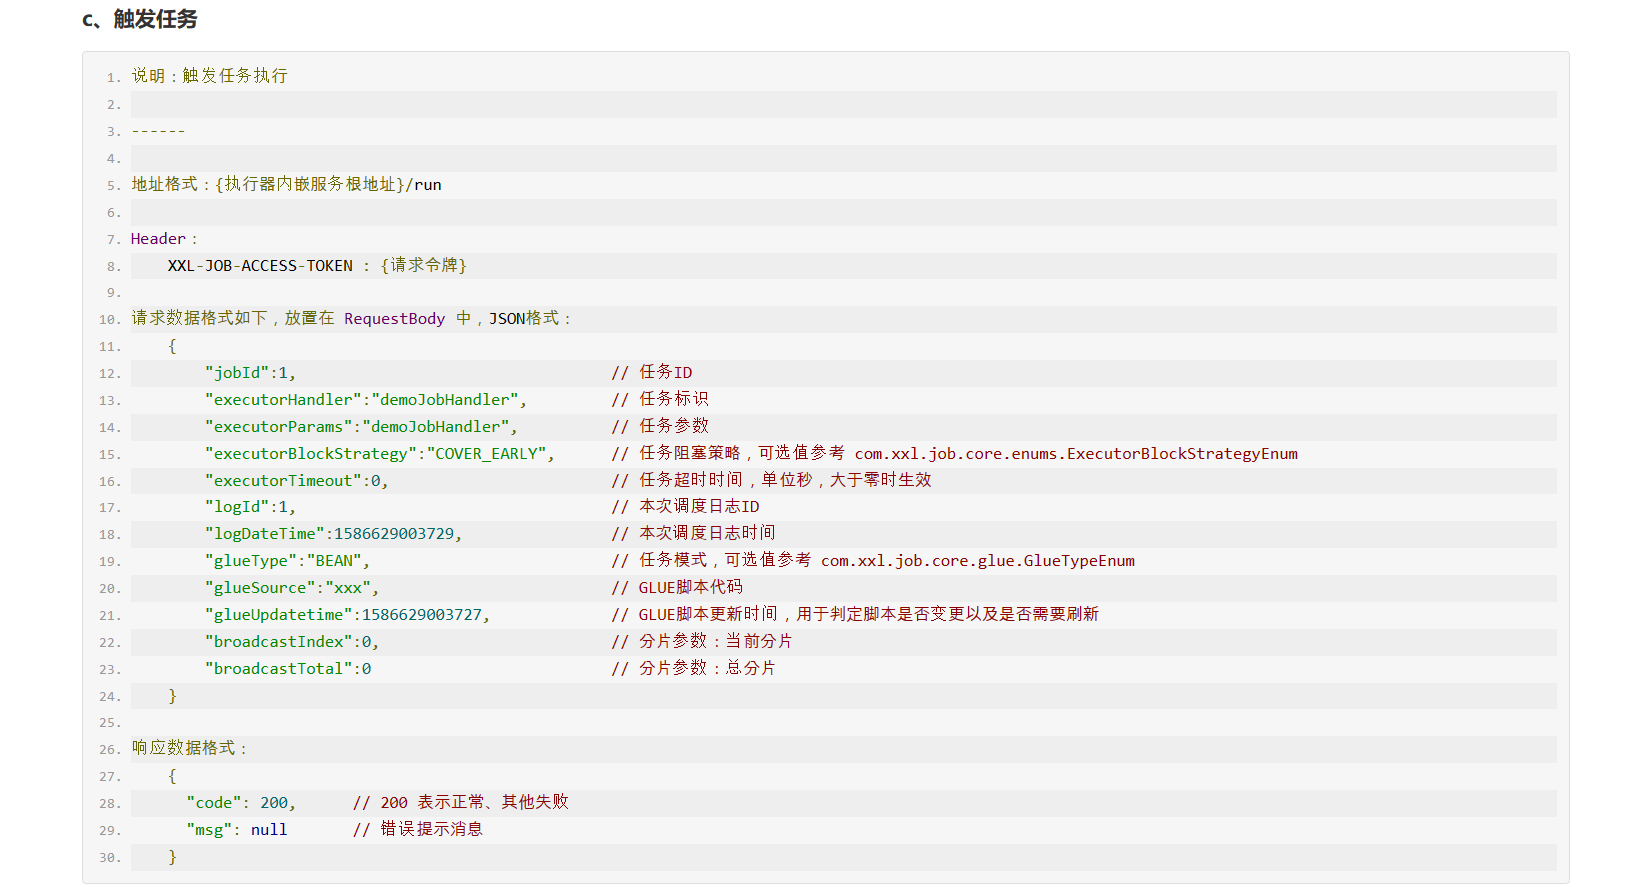Click line number 15 in the gutter
The height and width of the screenshot is (887, 1625).
click(x=109, y=455)
